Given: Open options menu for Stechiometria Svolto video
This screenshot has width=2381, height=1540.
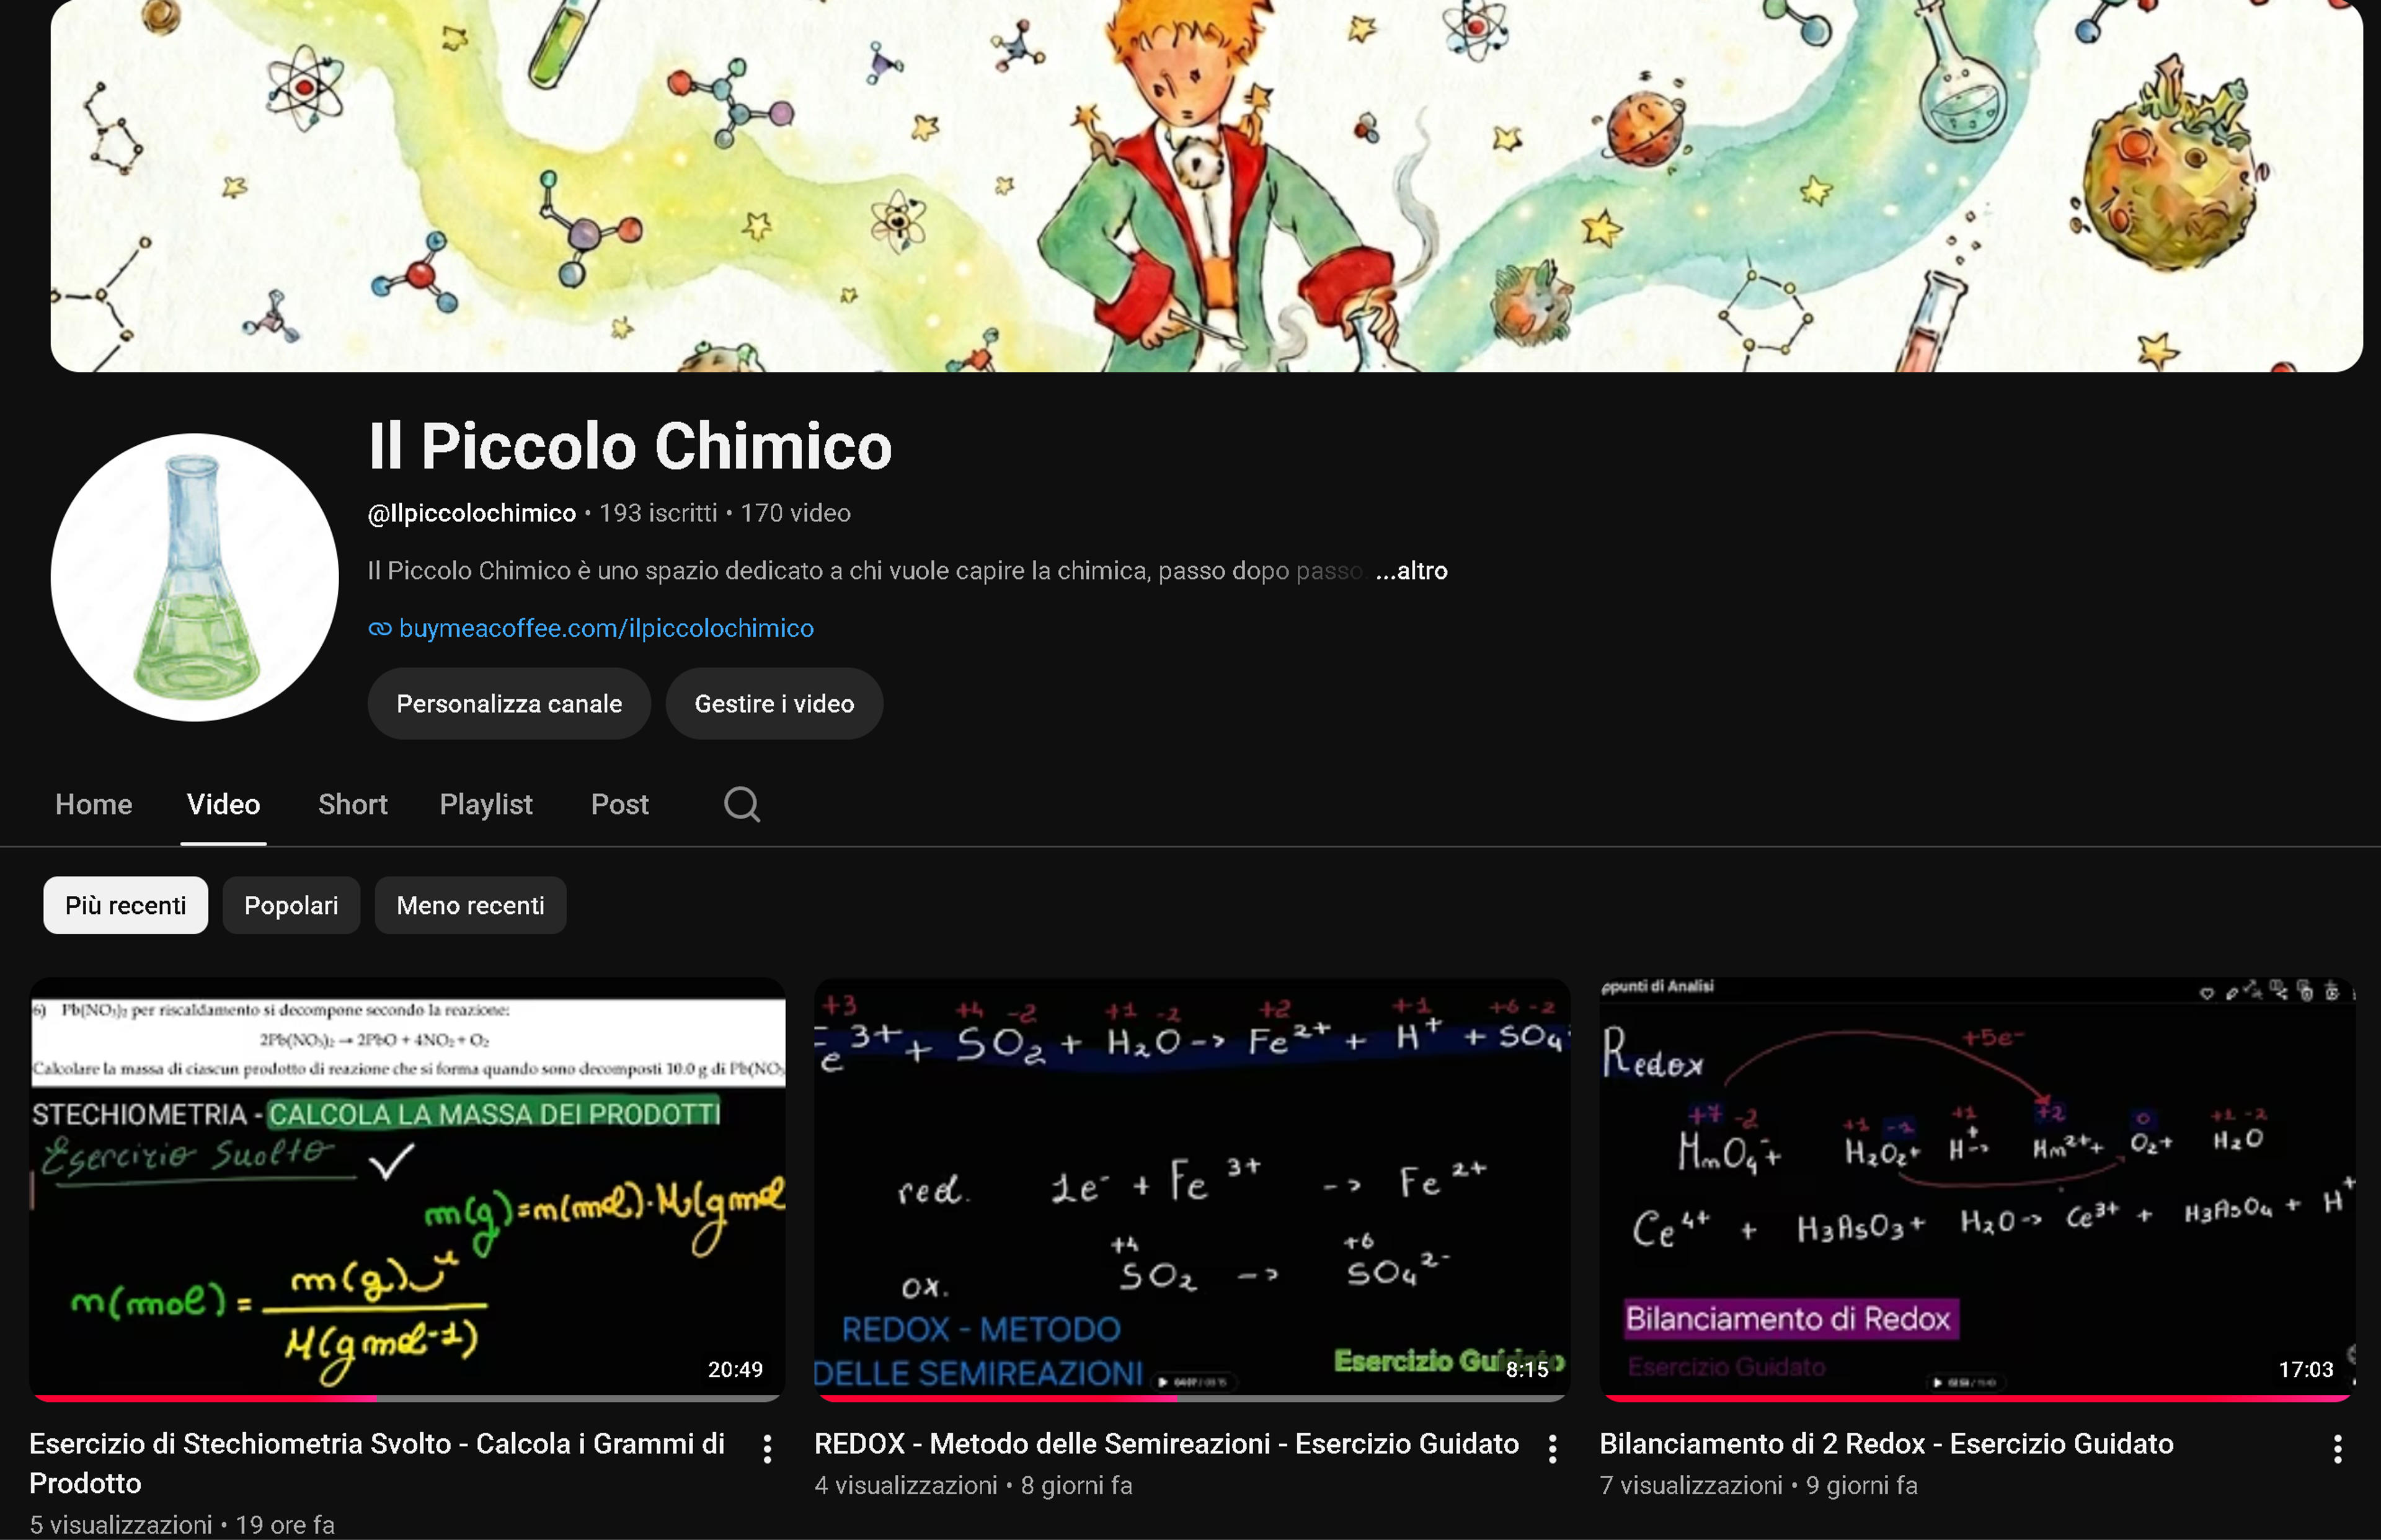Looking at the screenshot, I should point(767,1449).
